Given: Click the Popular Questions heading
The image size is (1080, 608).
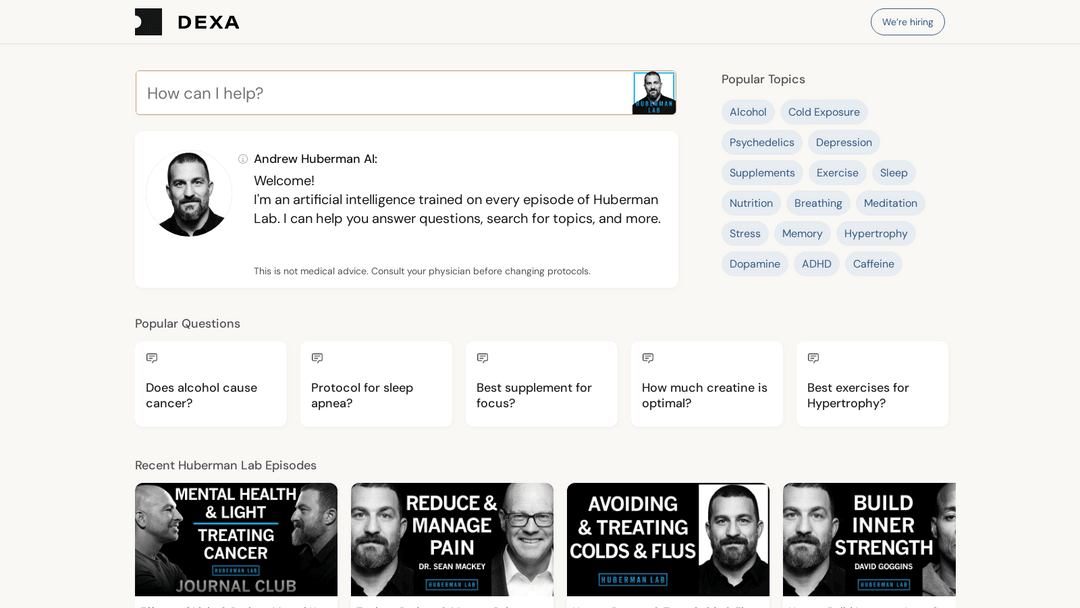Looking at the screenshot, I should coord(187,324).
